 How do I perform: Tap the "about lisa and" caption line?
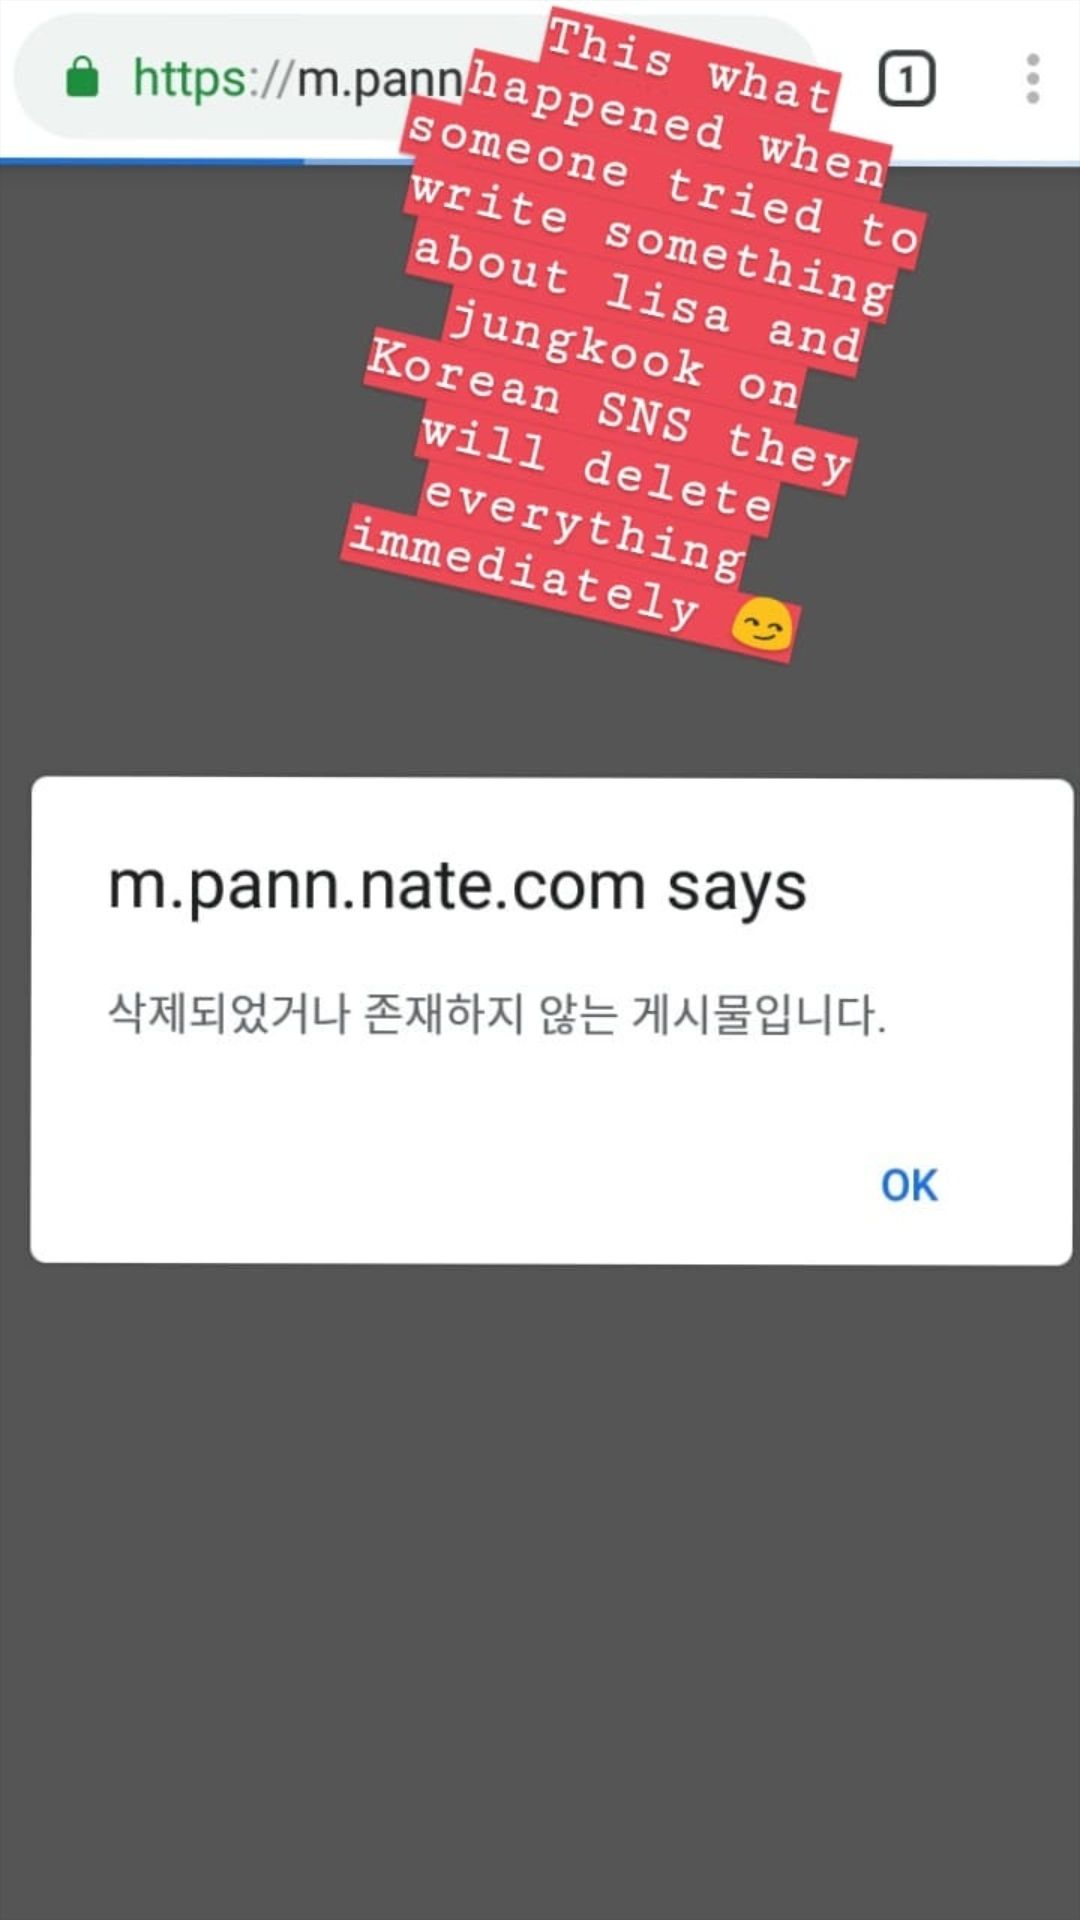(636, 297)
